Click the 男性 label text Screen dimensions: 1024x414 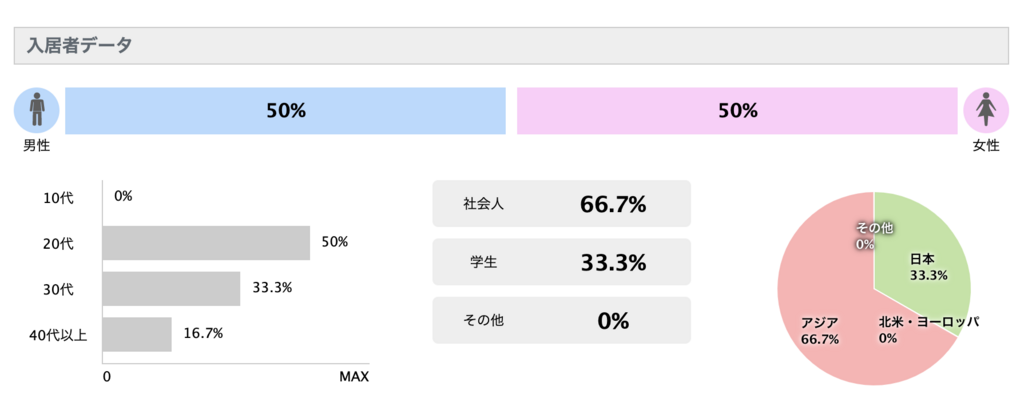click(37, 146)
